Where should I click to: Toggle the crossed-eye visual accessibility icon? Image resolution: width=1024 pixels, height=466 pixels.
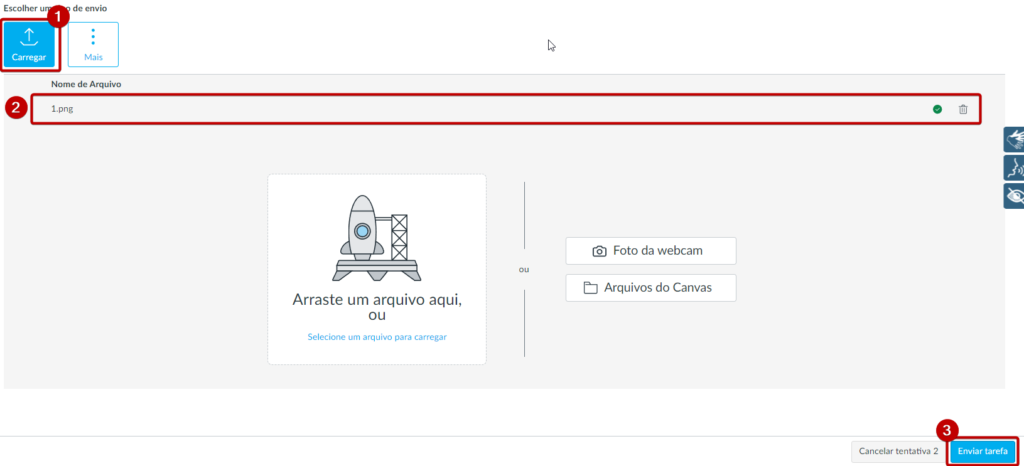pos(1014,195)
